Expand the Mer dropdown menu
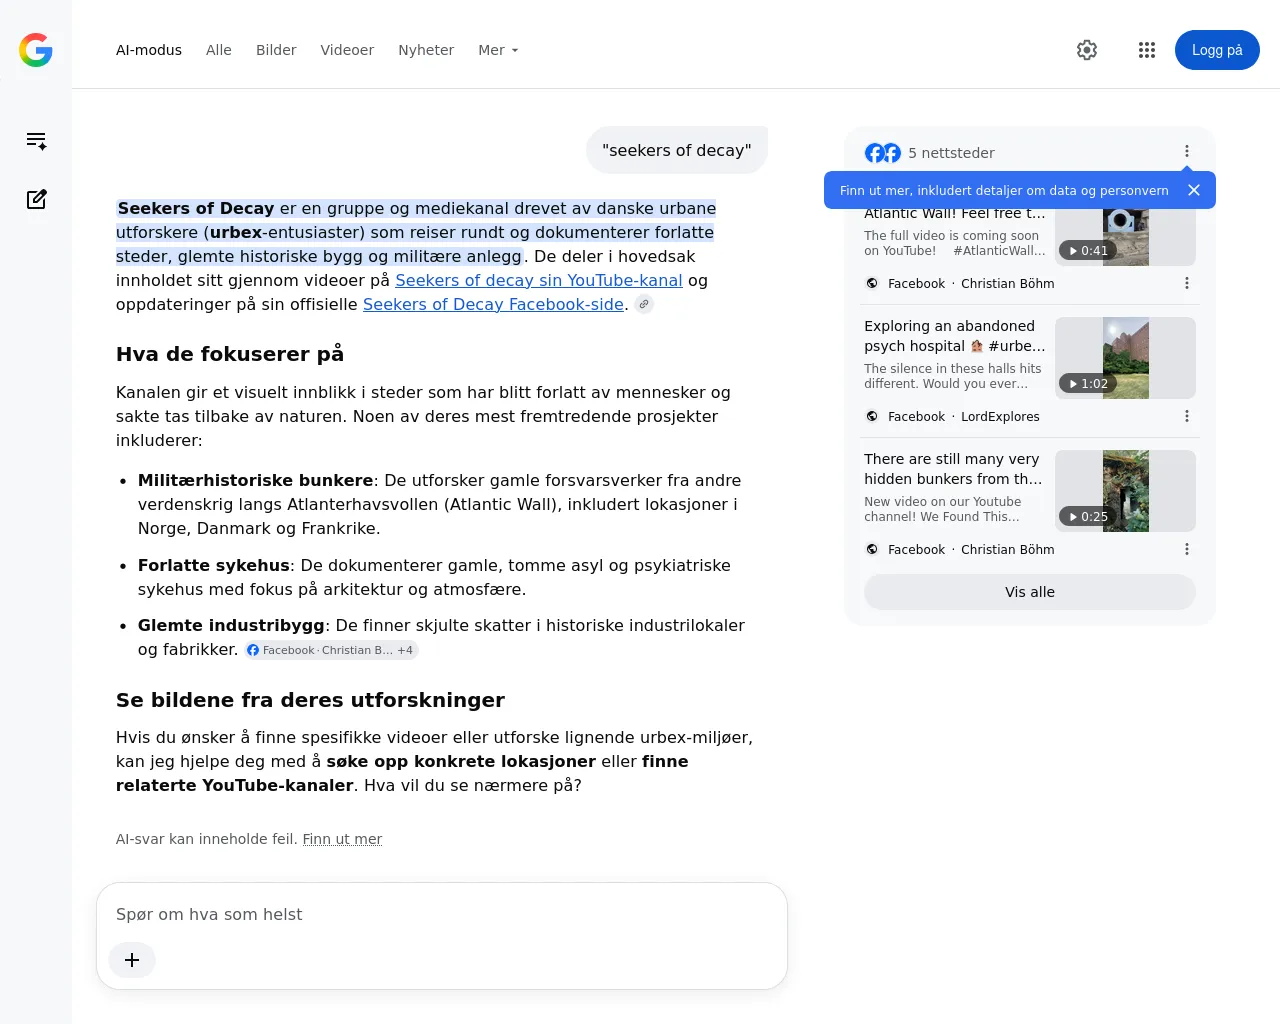 tap(498, 50)
